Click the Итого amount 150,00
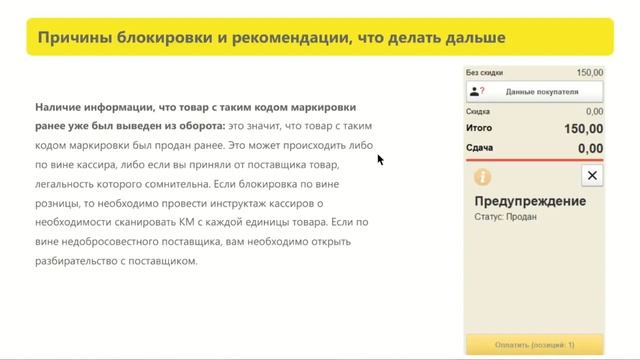 point(583,129)
